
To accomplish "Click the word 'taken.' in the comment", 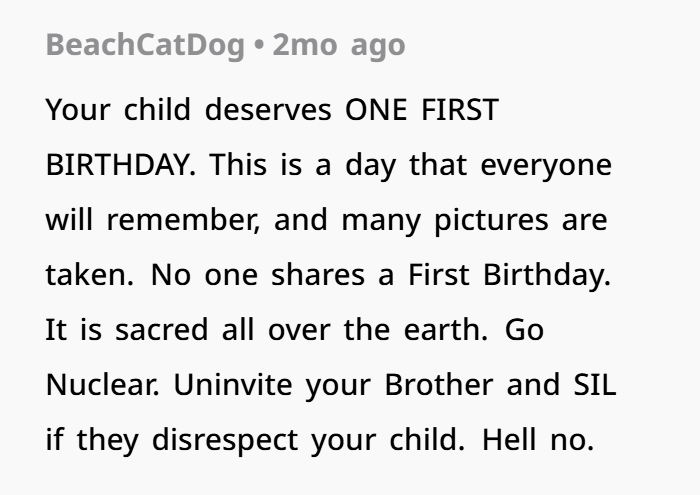I will coord(90,275).
